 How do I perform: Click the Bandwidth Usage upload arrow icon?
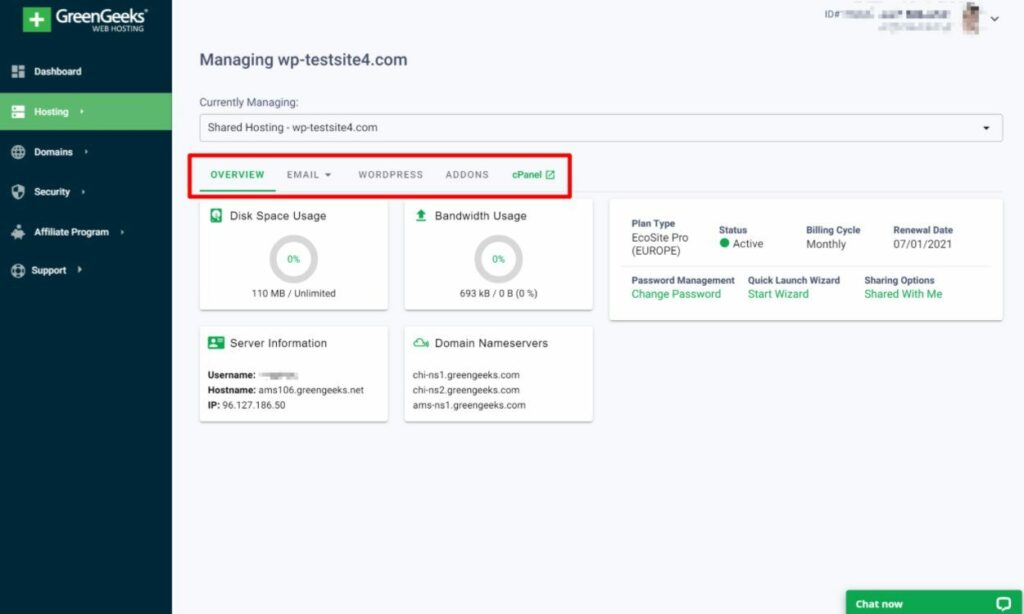tap(421, 215)
